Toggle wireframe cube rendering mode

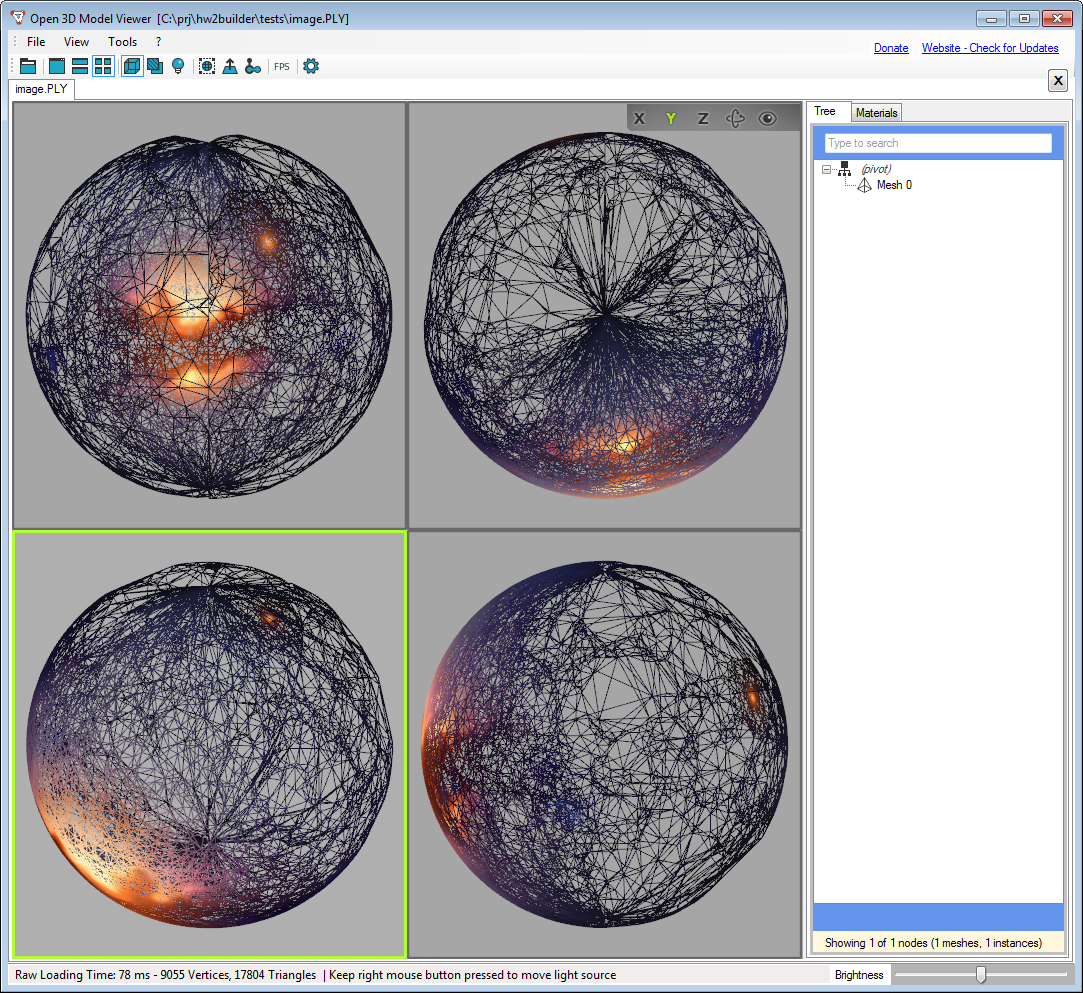pos(132,66)
